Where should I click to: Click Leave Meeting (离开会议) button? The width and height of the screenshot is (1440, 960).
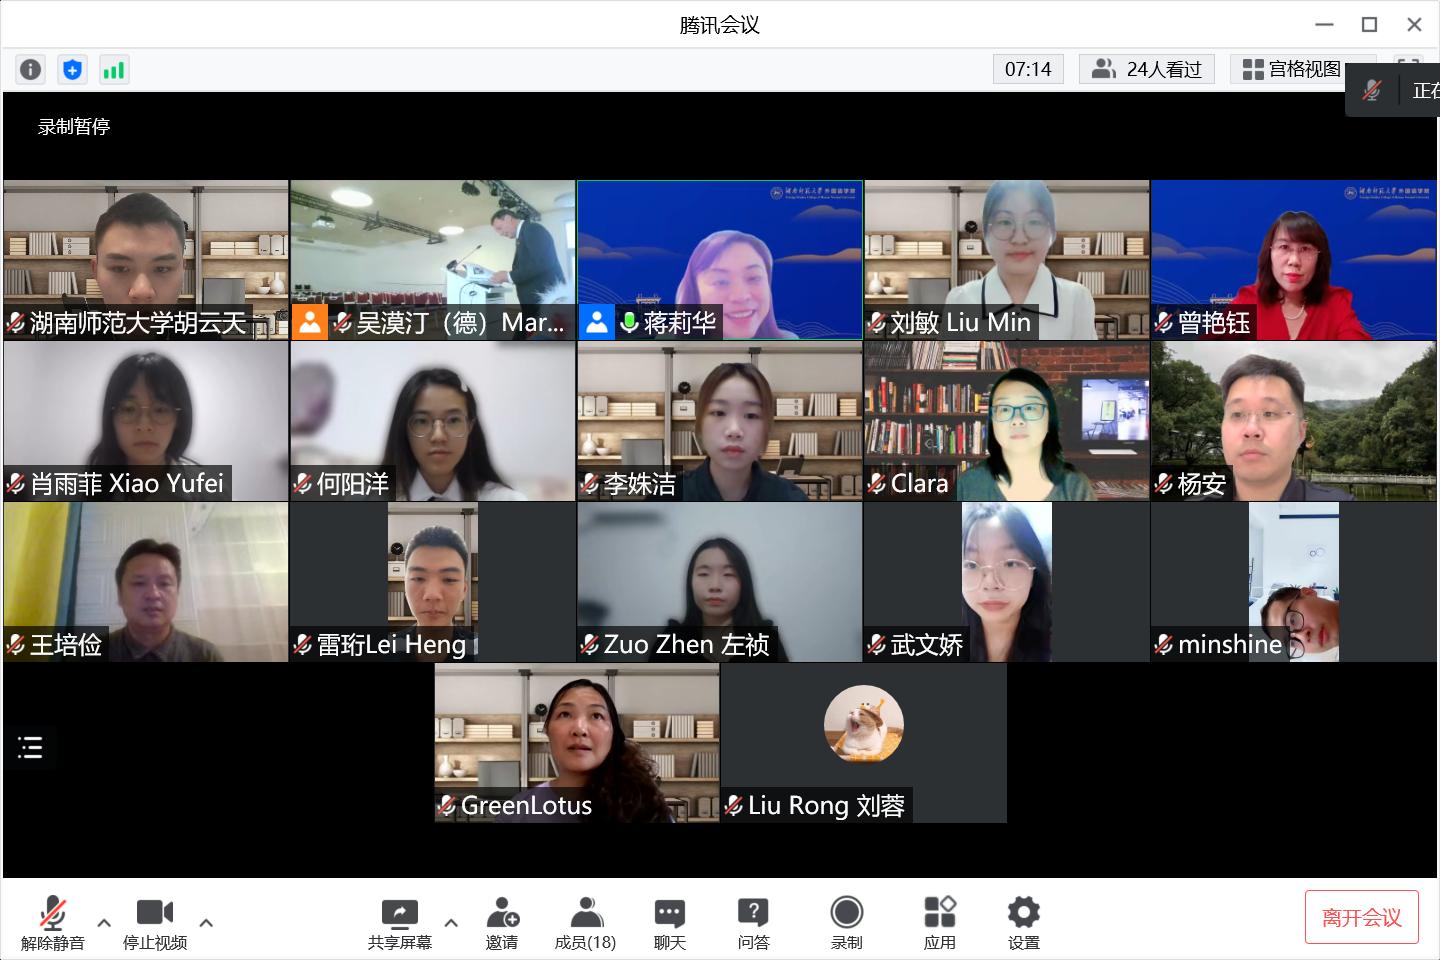tap(1361, 917)
